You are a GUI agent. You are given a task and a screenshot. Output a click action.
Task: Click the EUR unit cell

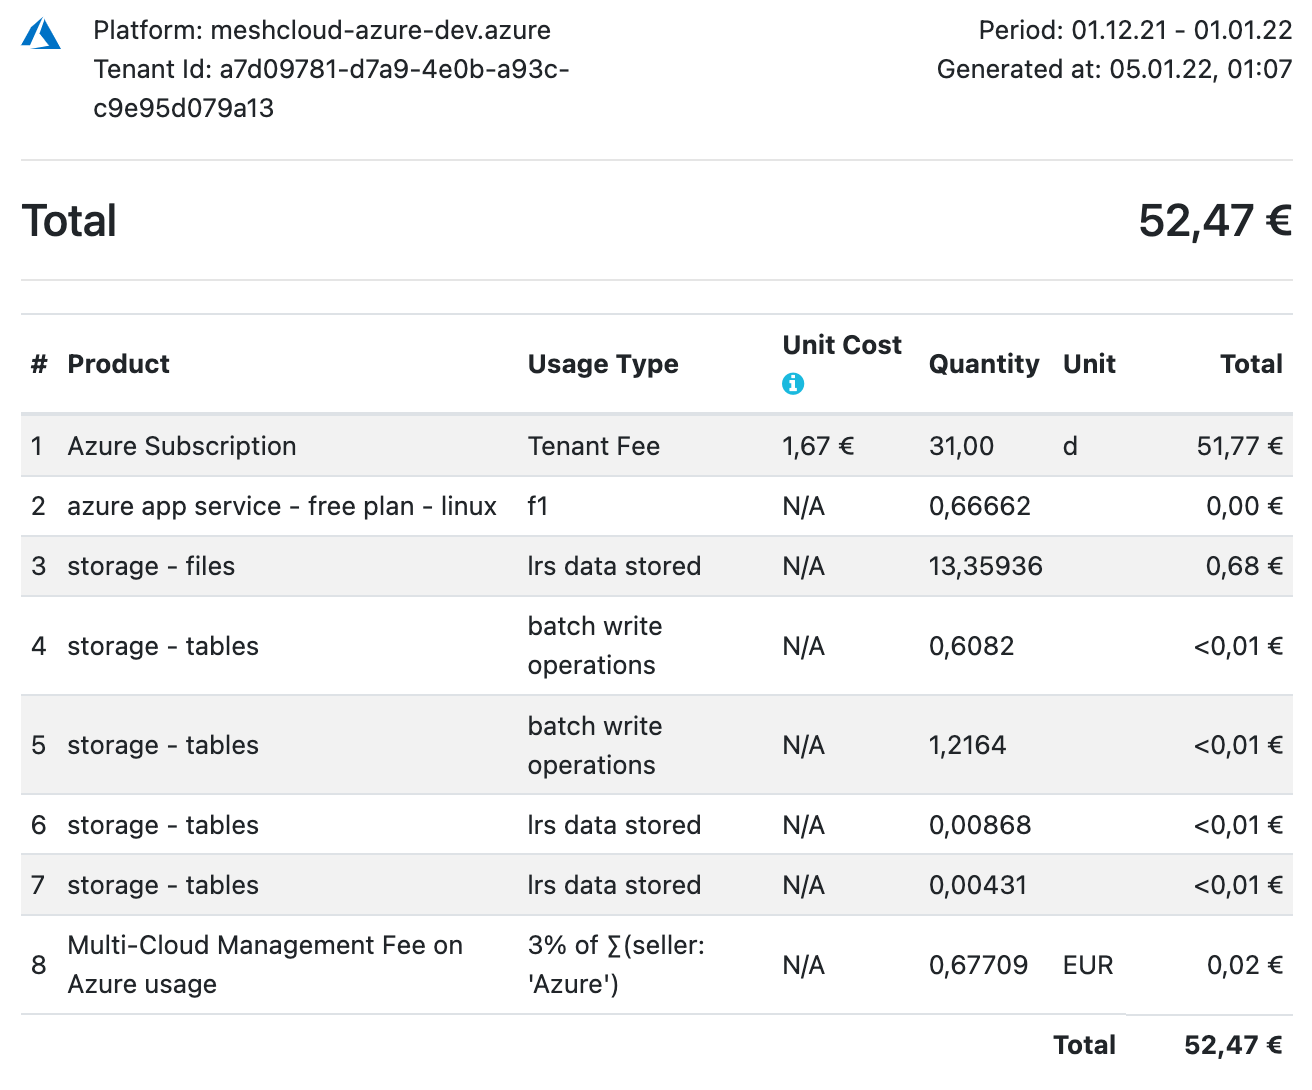[1088, 965]
